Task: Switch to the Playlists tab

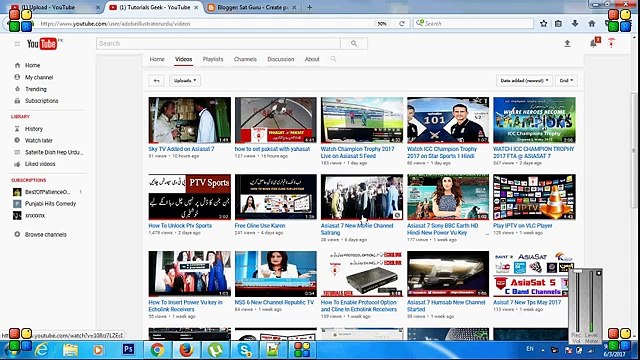Action: (x=213, y=59)
